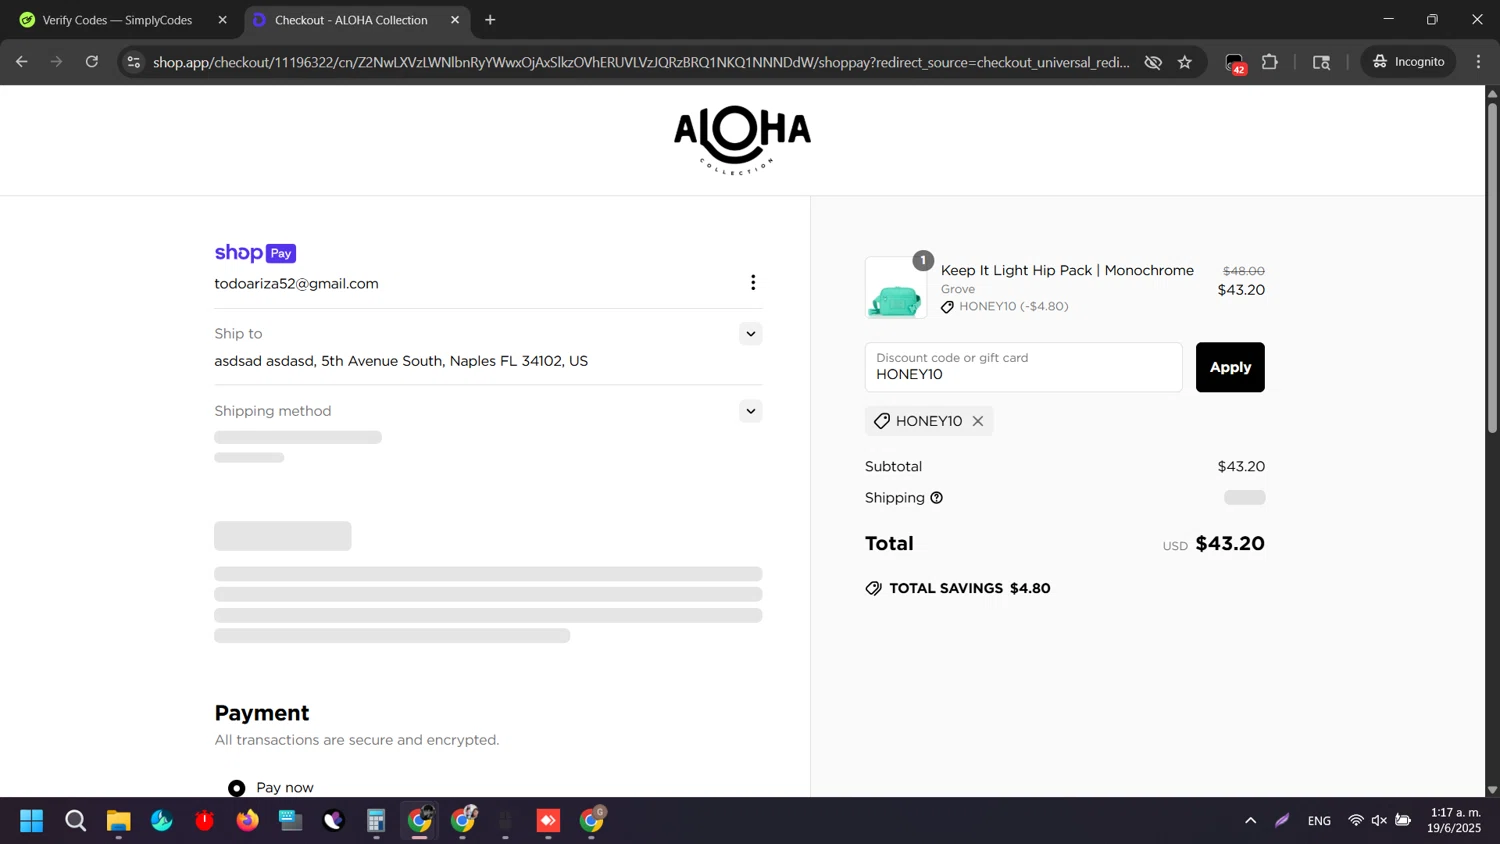Switch the ENG input language
Viewport: 1500px width, 844px height.
[x=1319, y=821]
